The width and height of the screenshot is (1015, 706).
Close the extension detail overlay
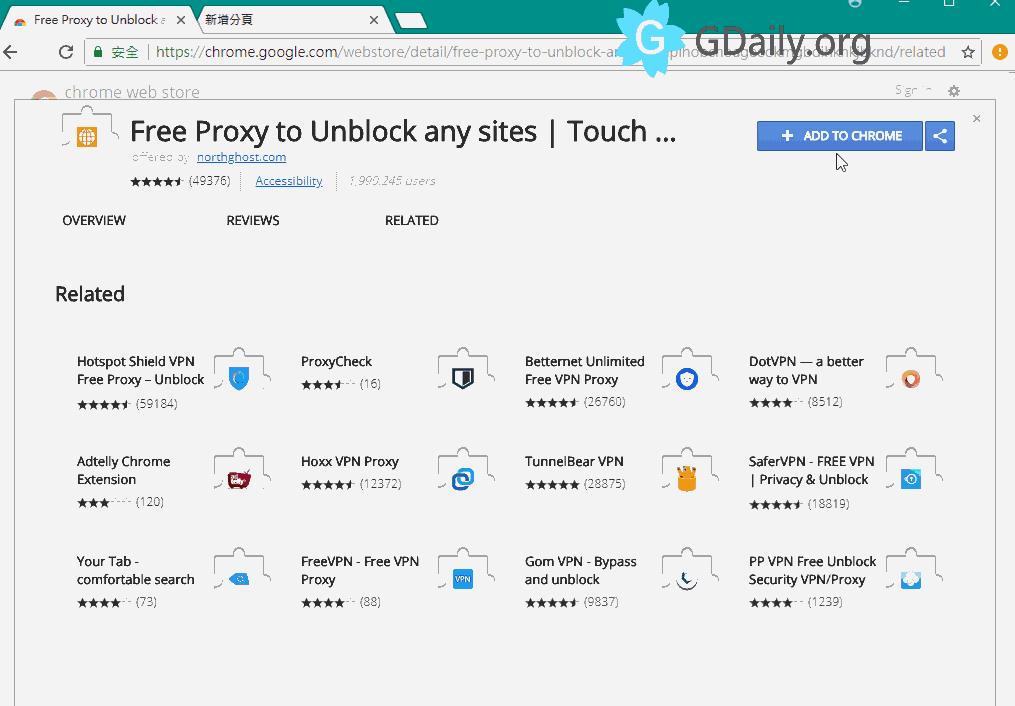(976, 118)
